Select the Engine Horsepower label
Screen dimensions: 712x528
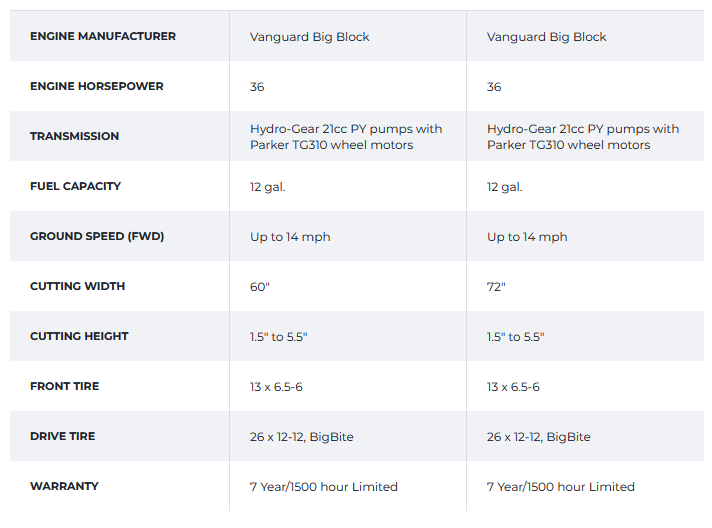(96, 86)
